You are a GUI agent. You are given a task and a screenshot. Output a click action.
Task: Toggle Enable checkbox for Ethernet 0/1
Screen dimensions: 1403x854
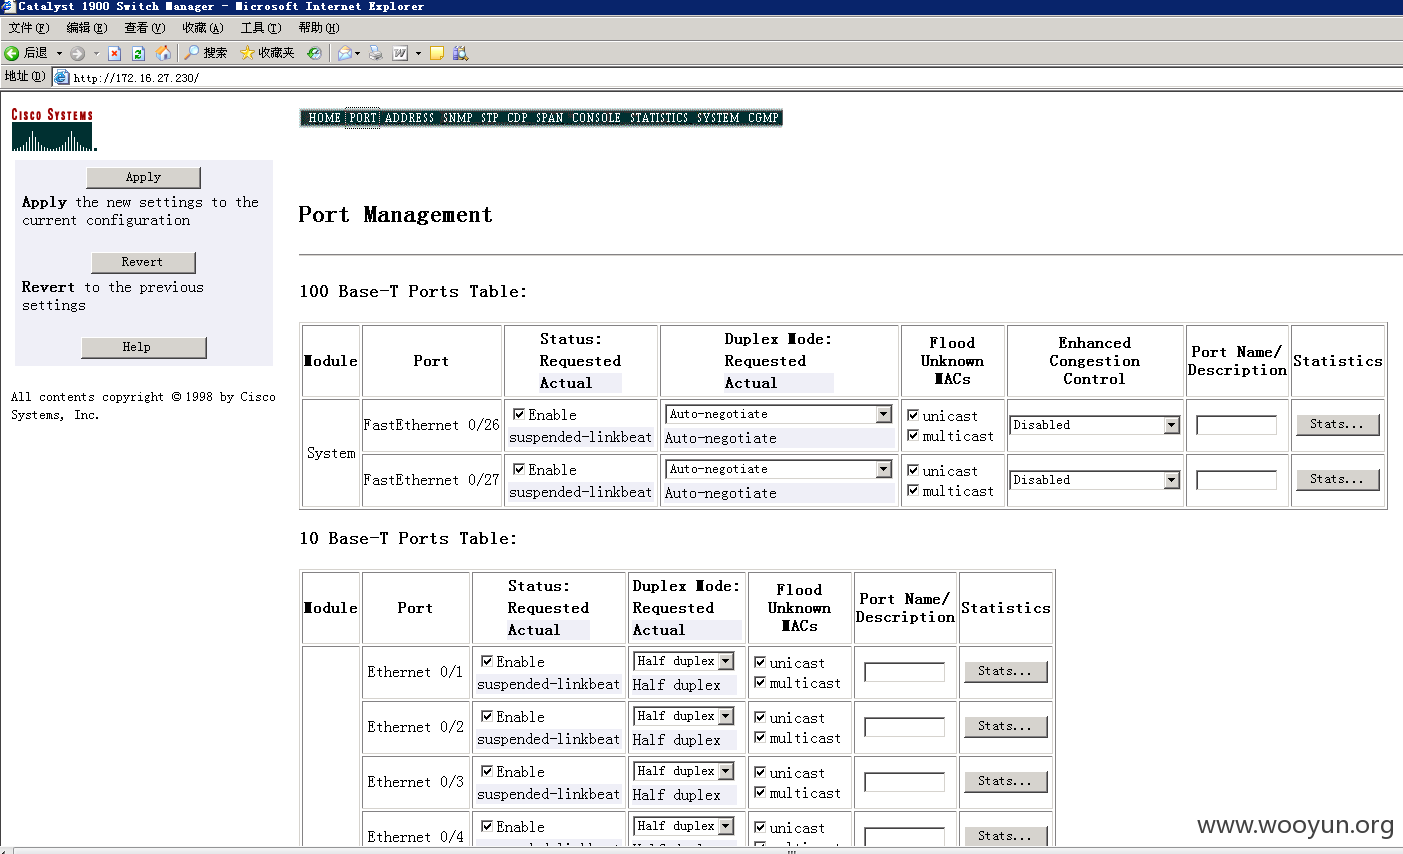tap(487, 661)
